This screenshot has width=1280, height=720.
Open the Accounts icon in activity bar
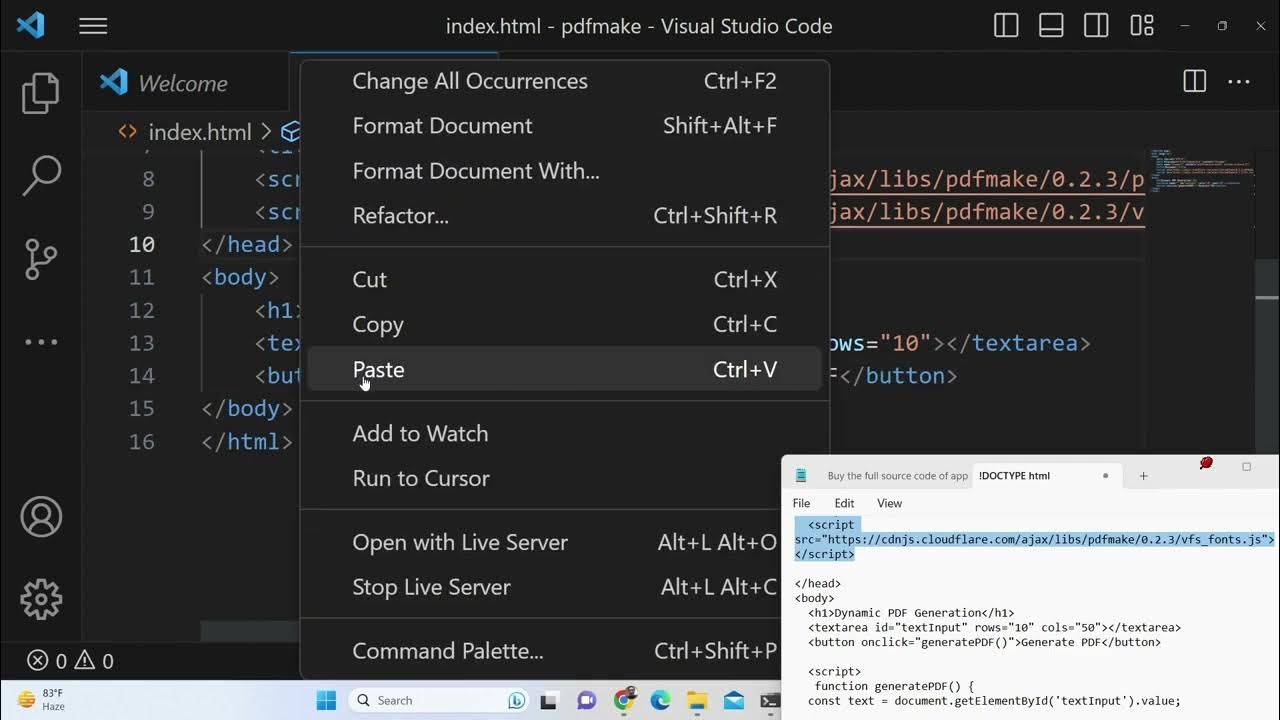[x=41, y=517]
